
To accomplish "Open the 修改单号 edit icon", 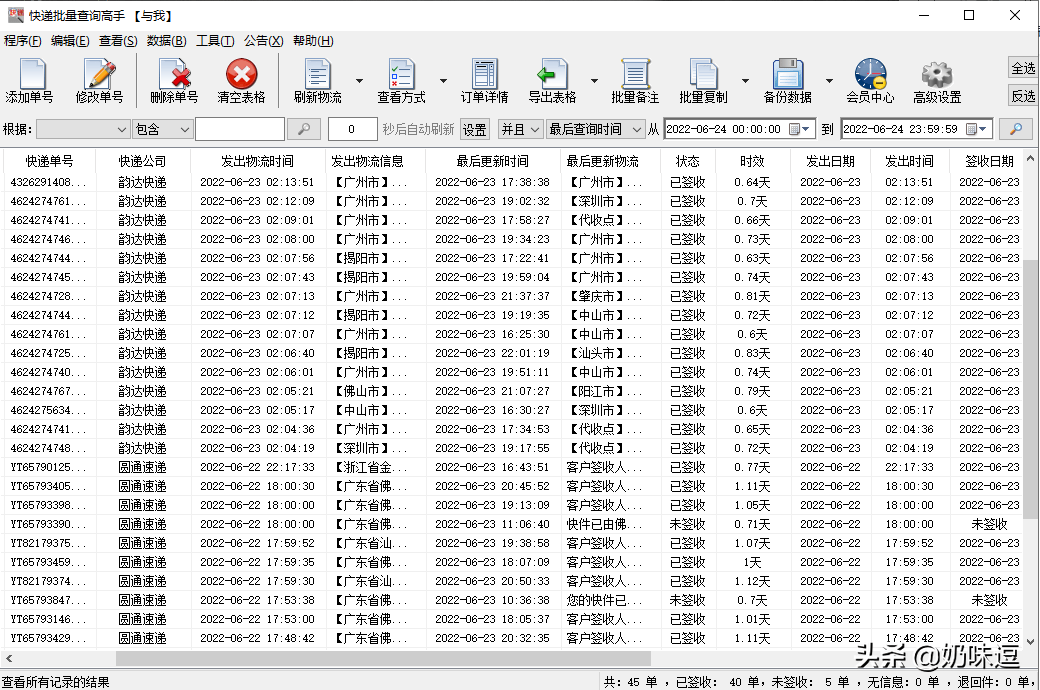I will (x=99, y=80).
